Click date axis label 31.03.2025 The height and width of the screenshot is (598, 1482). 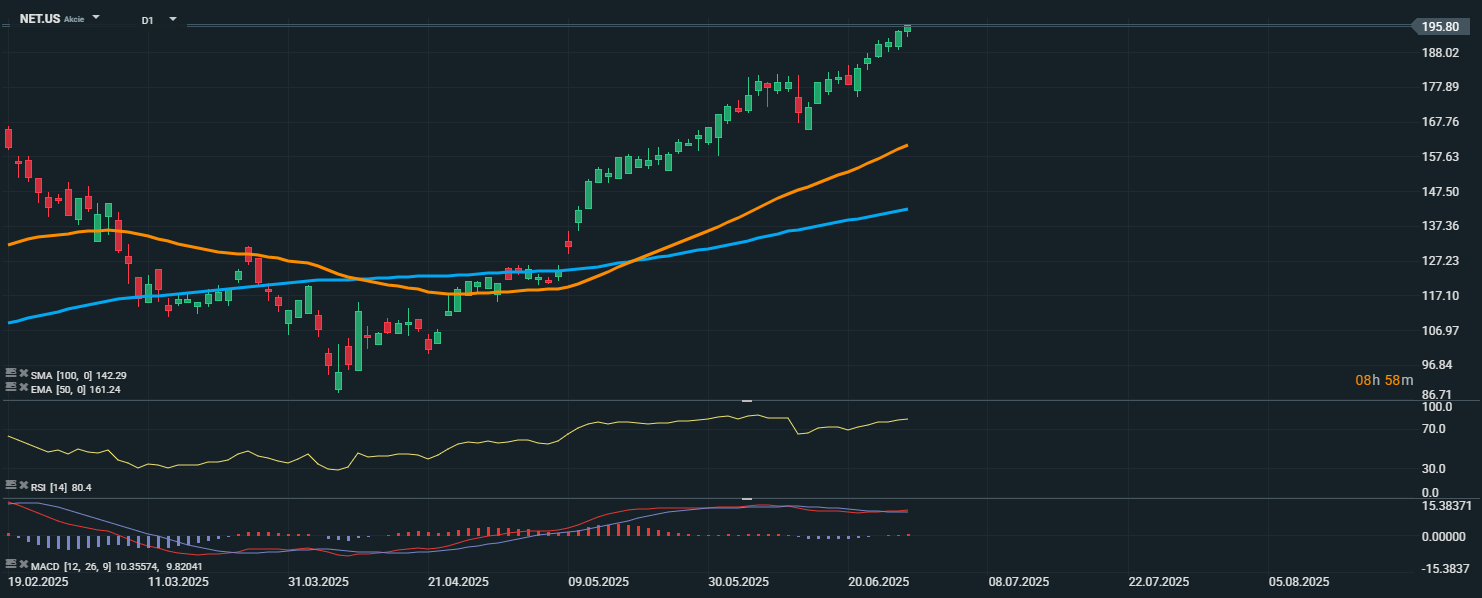pyautogui.click(x=318, y=581)
